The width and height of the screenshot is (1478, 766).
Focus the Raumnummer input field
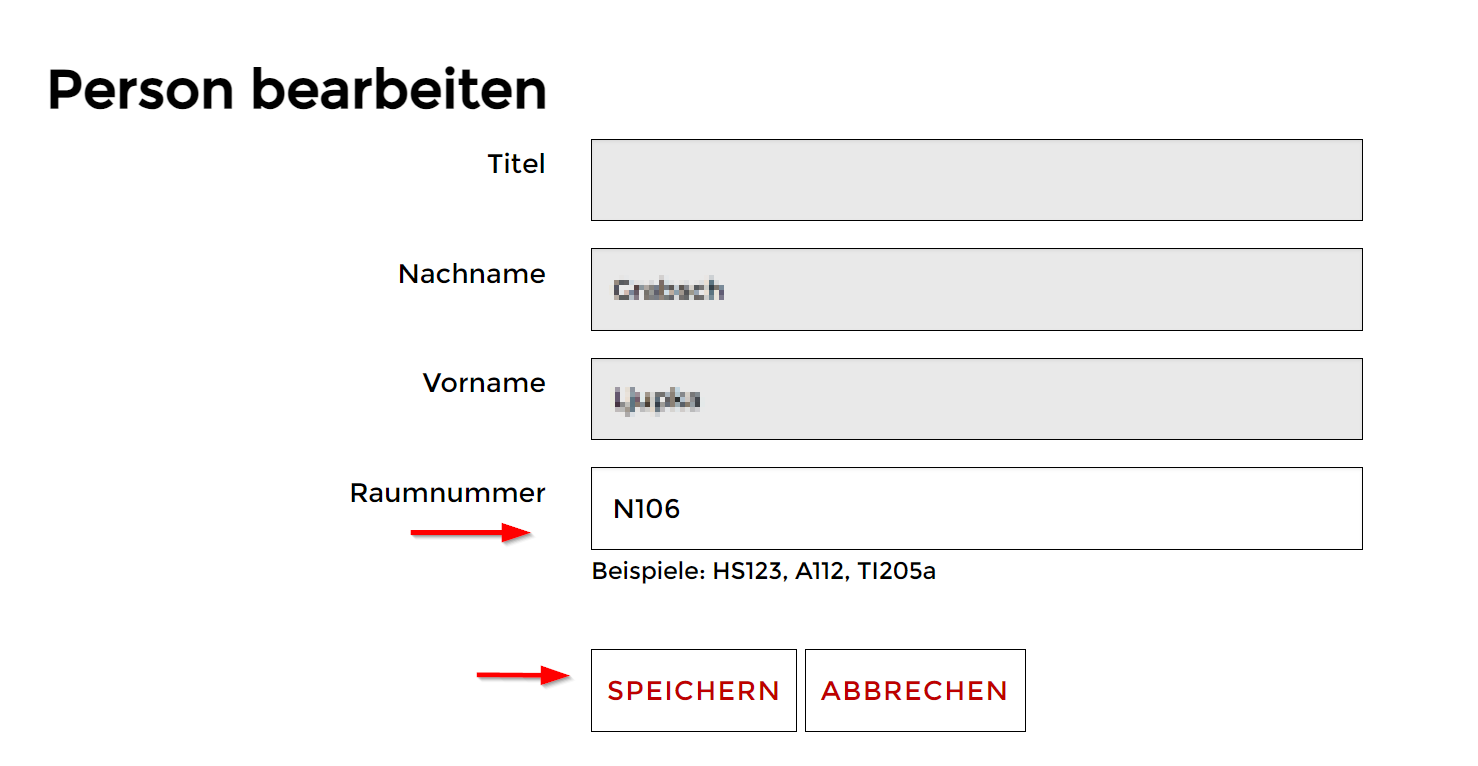pos(976,508)
